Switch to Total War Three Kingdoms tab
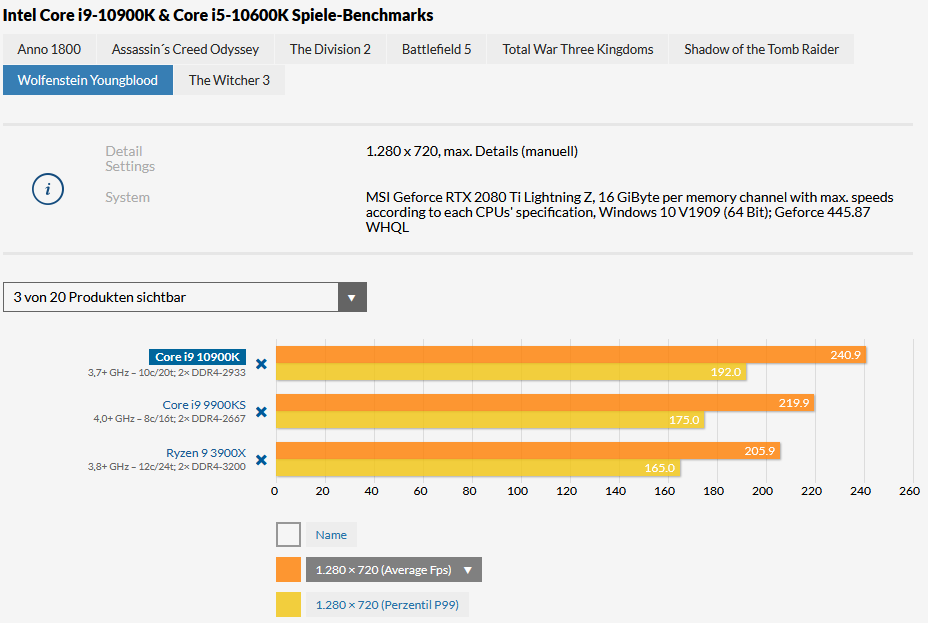The width and height of the screenshot is (932, 623). pyautogui.click(x=578, y=49)
